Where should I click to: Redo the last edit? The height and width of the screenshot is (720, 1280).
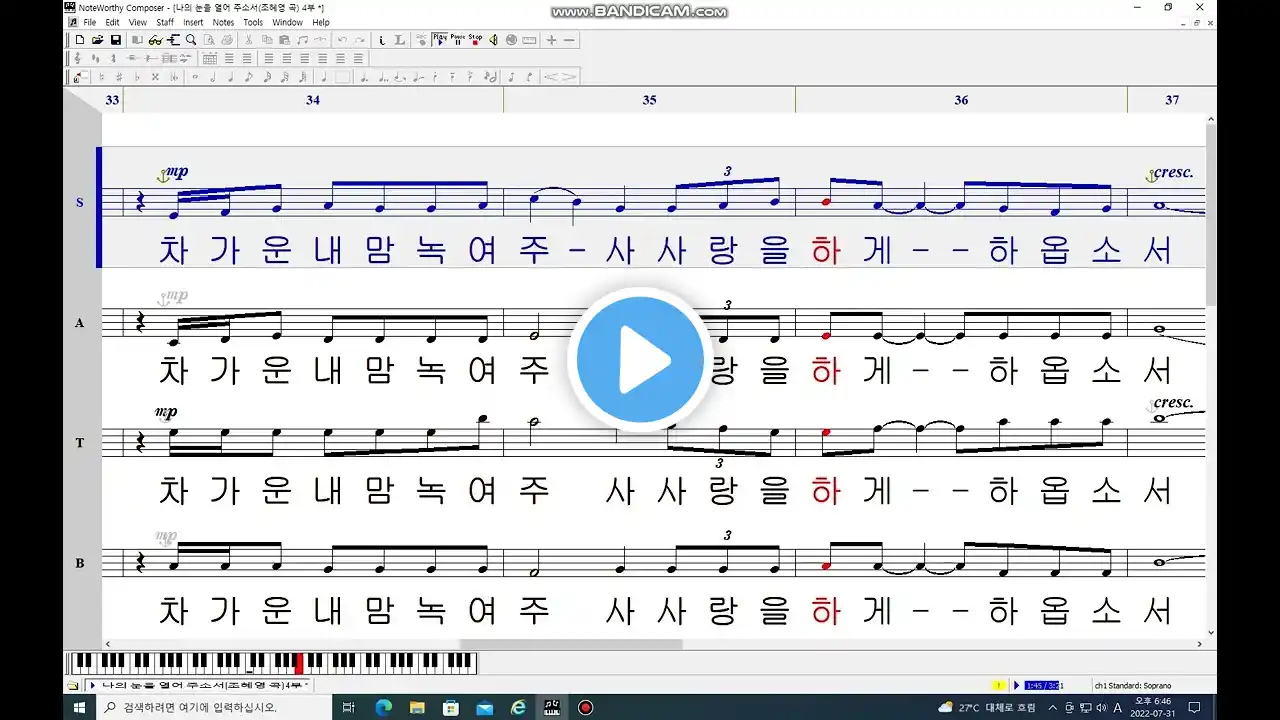tap(360, 40)
